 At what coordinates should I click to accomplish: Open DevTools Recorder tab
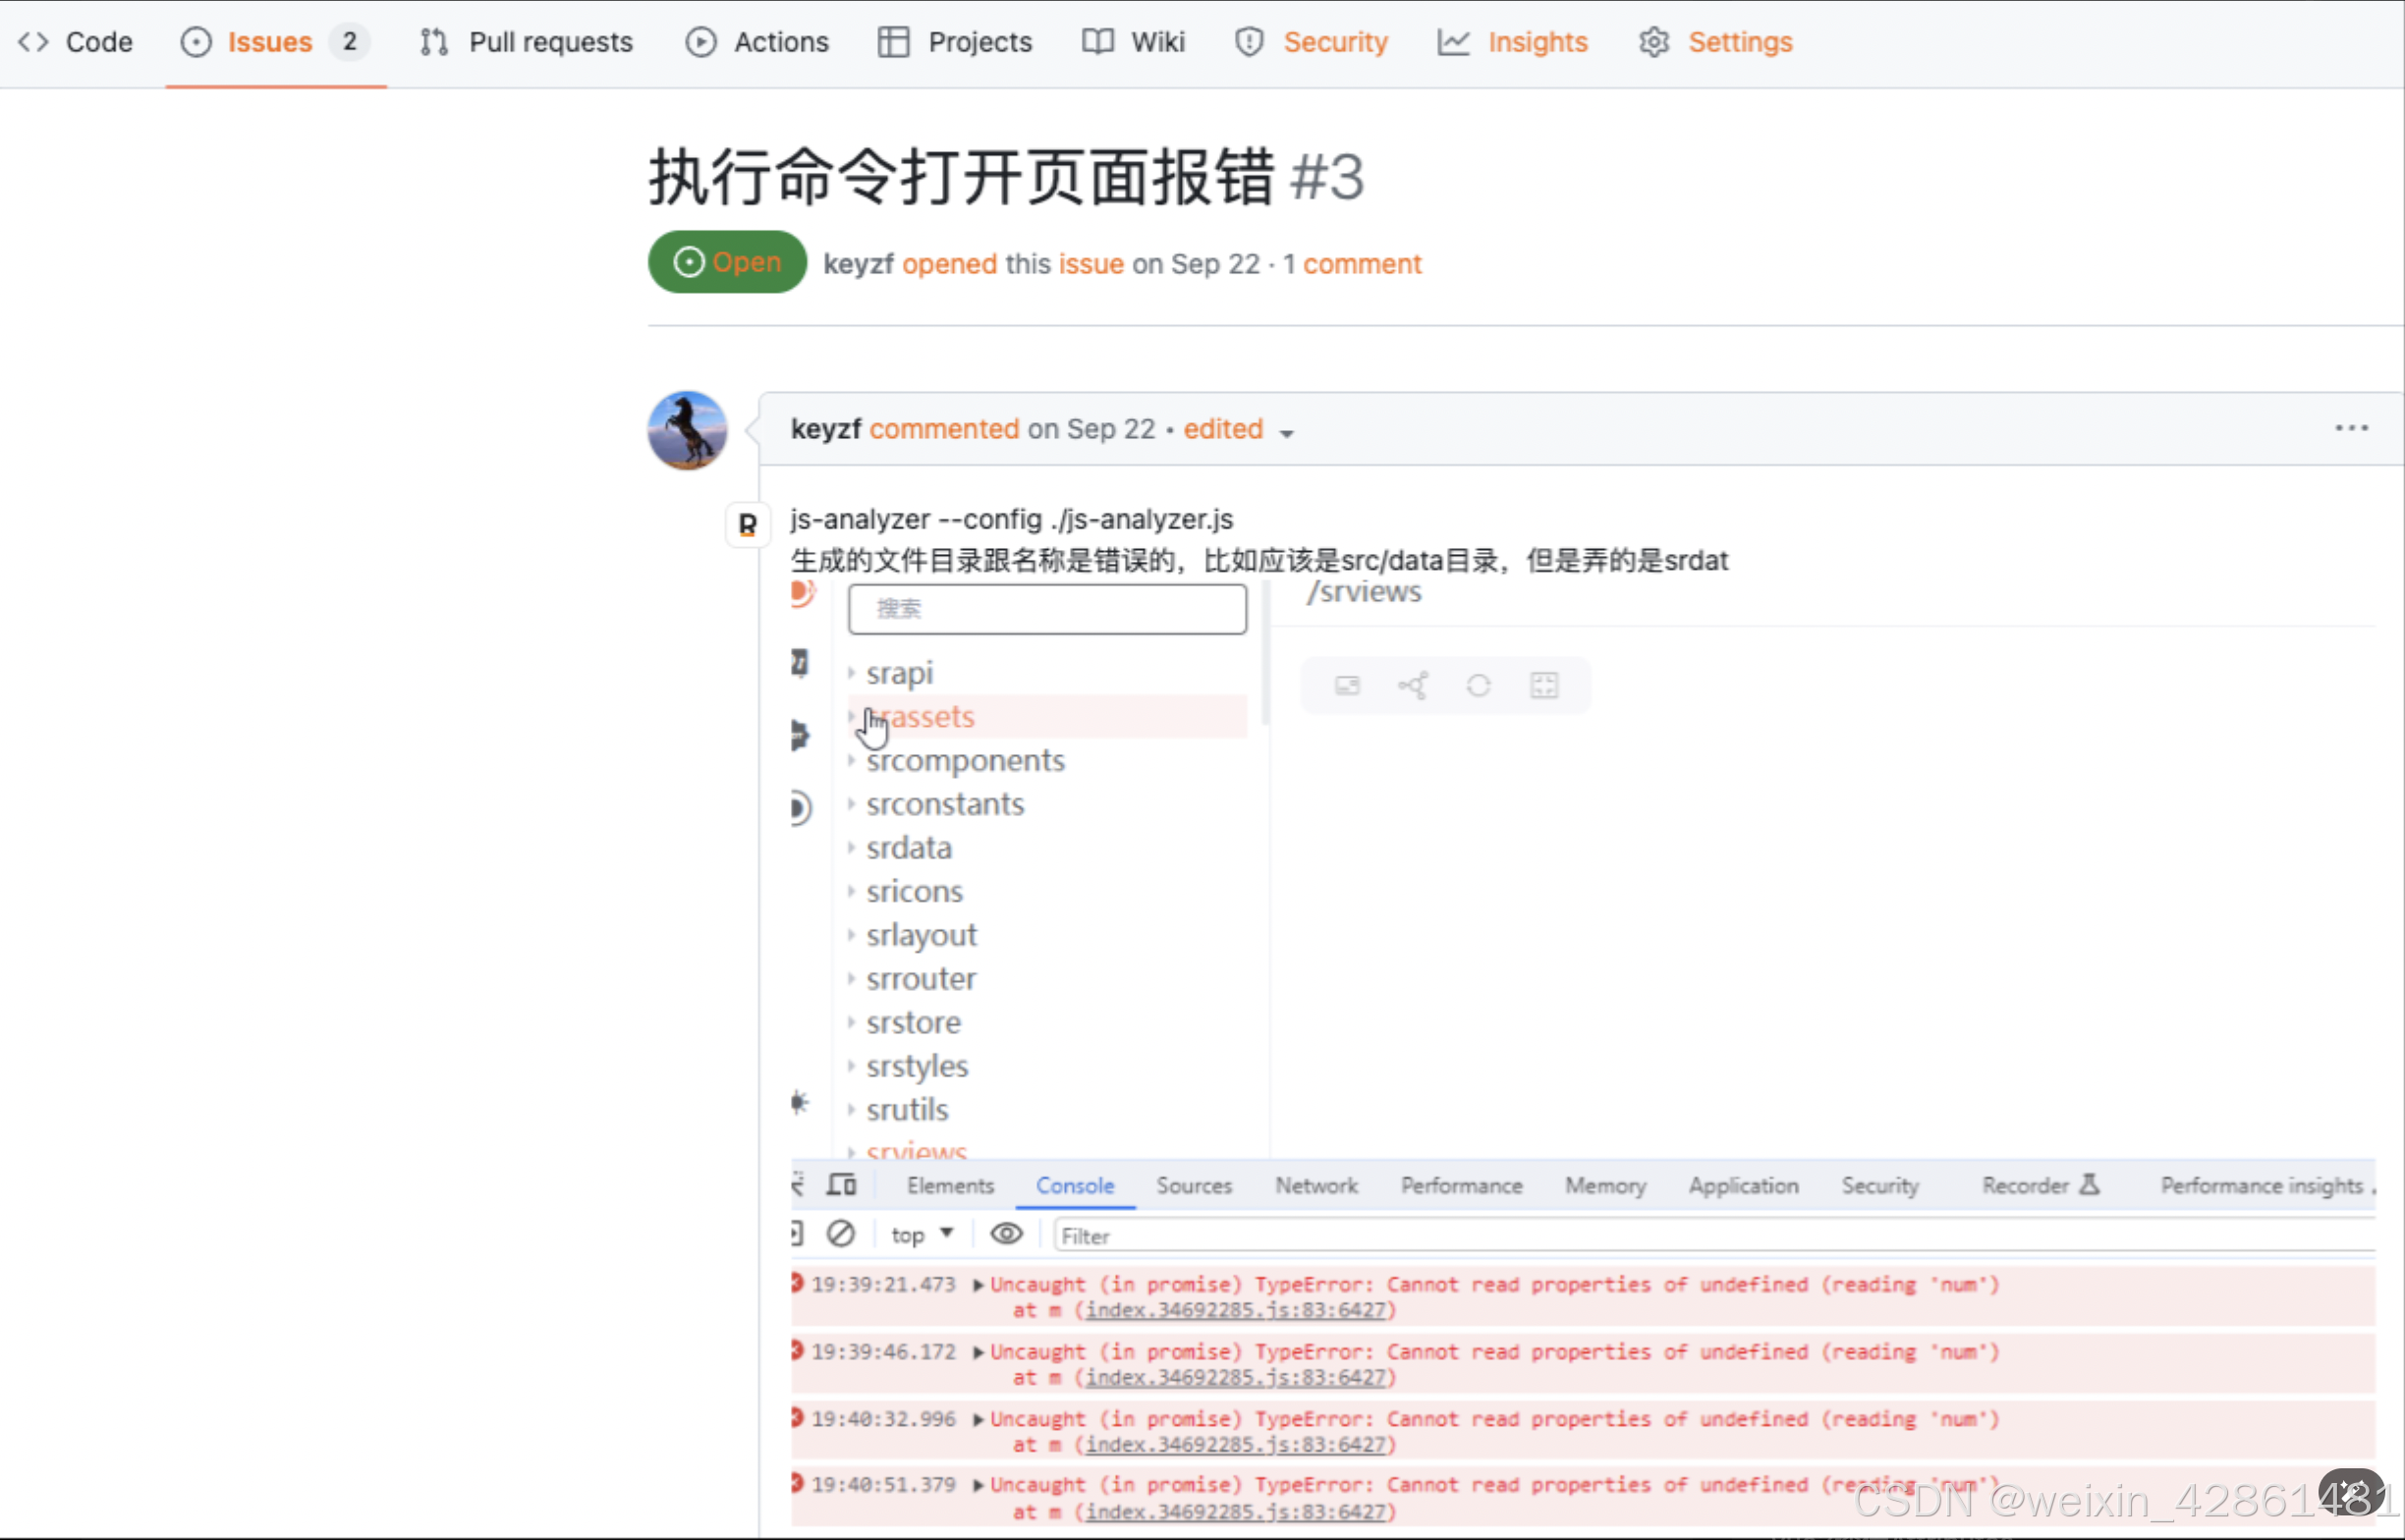pos(2040,1186)
